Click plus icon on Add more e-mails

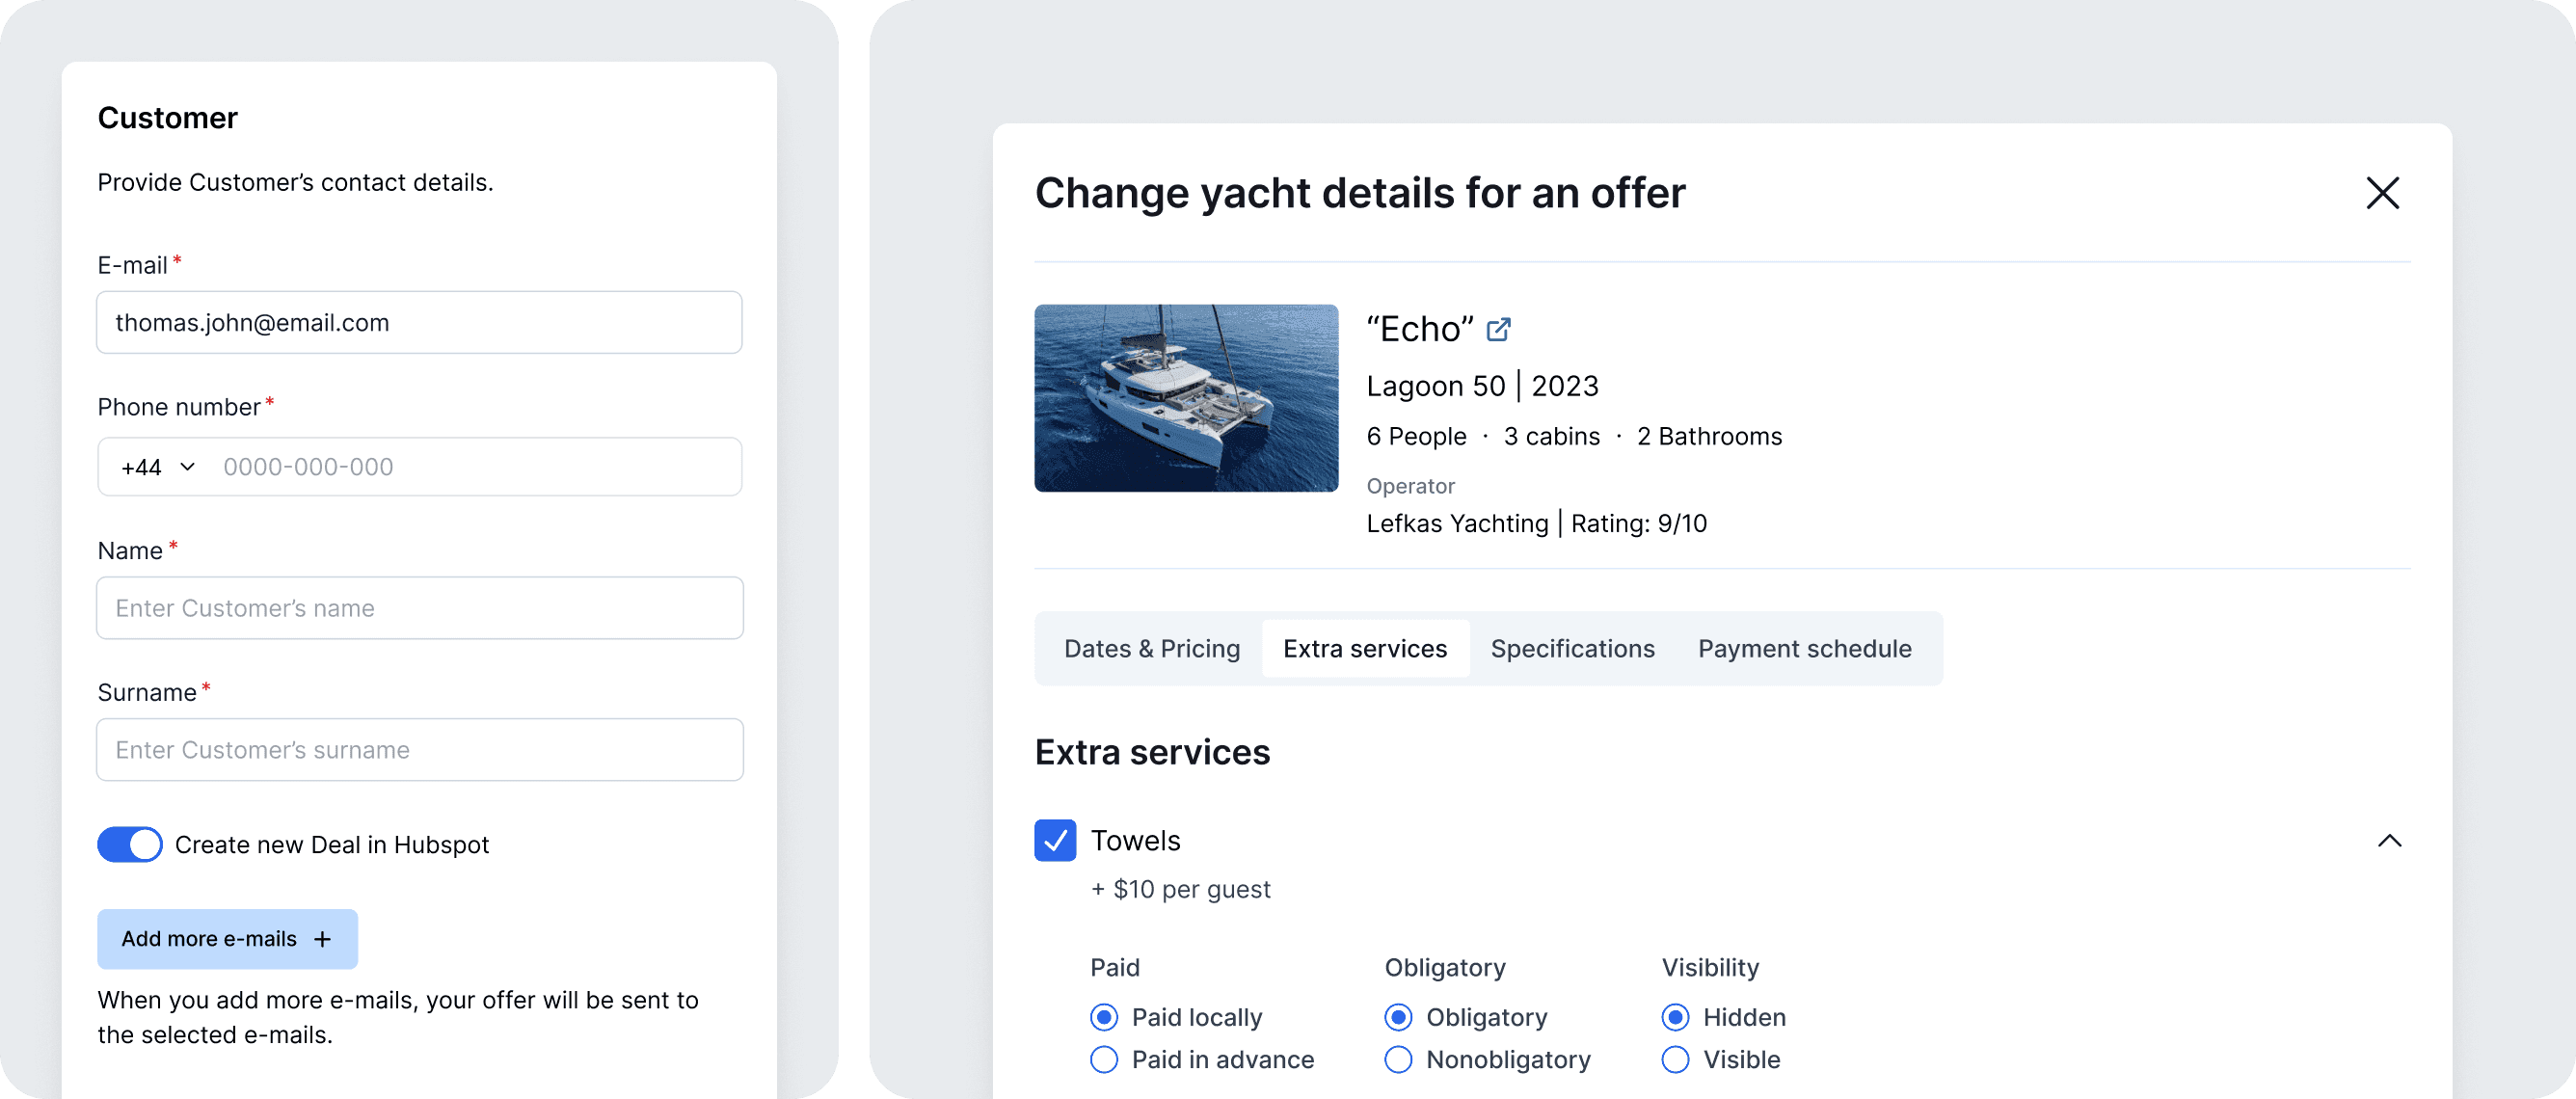pos(322,939)
